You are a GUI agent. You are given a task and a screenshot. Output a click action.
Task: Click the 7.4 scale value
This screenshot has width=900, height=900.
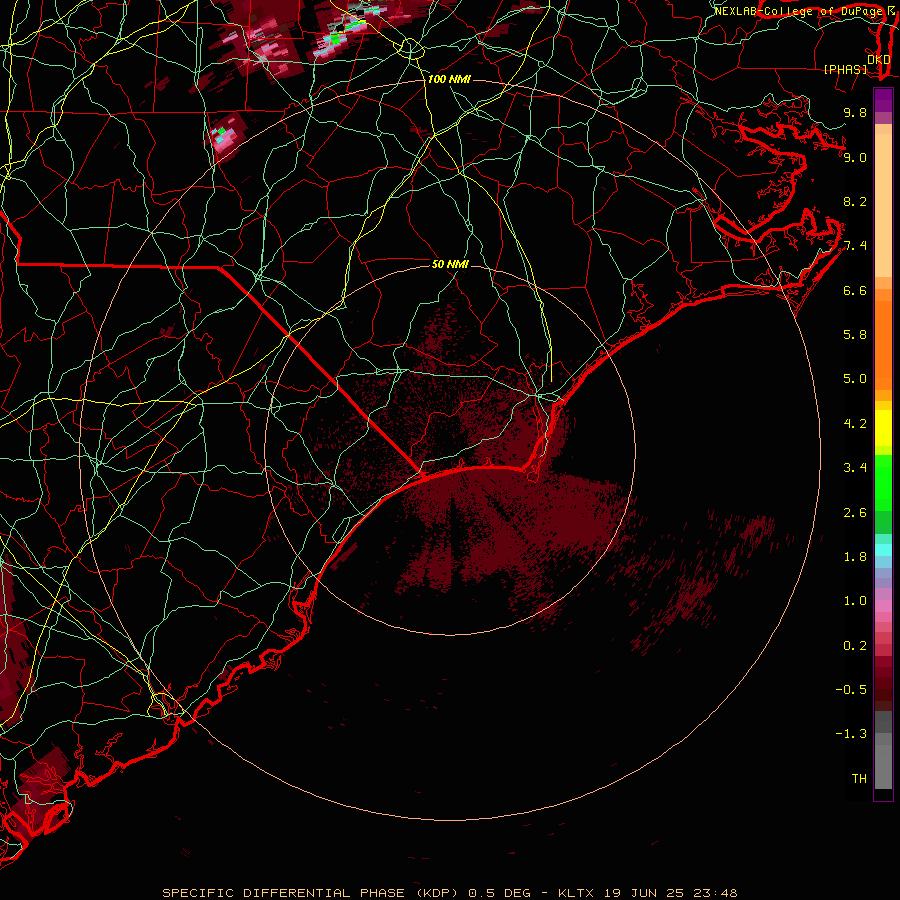855,246
